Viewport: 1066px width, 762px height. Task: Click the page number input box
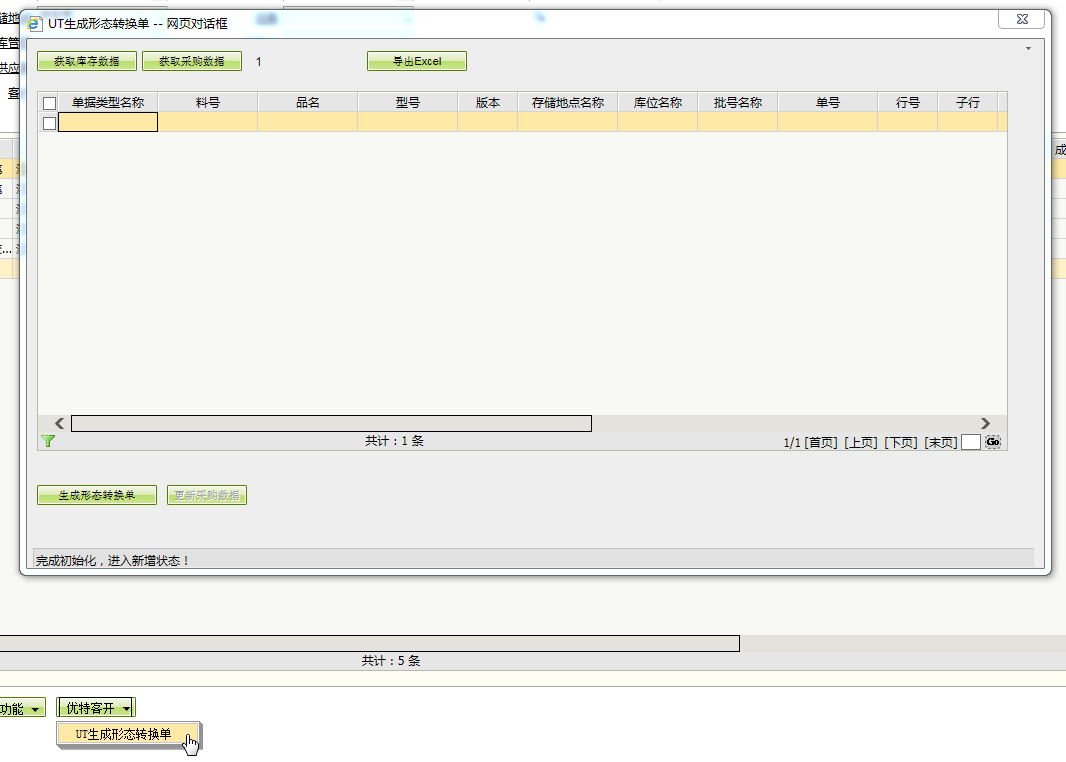970,443
